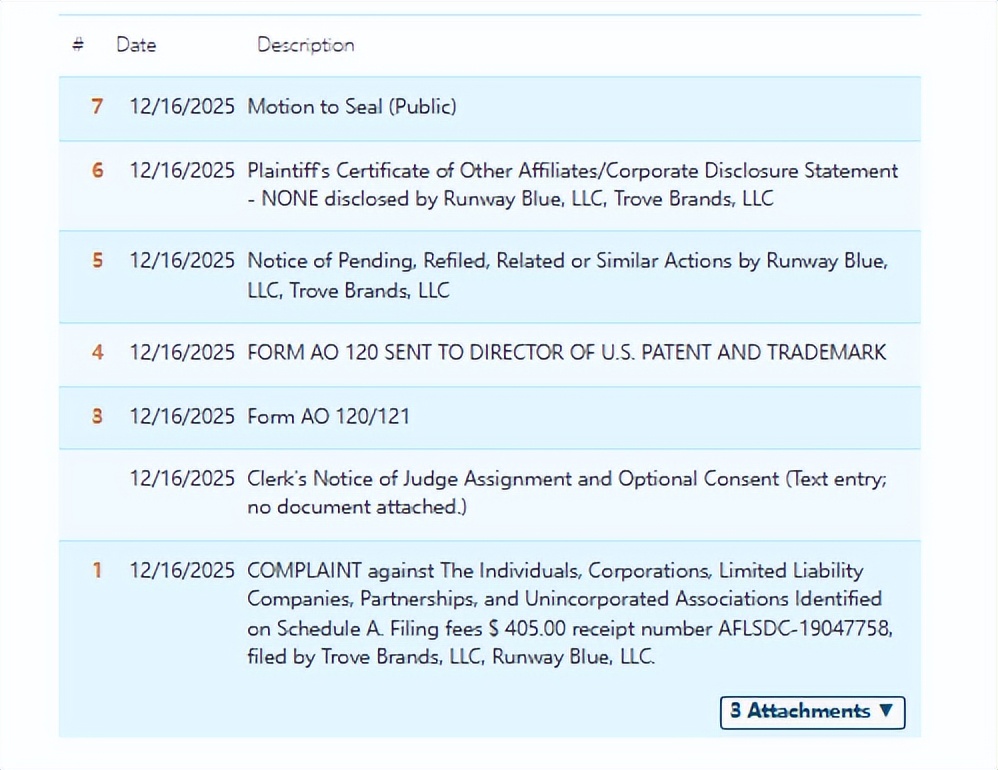Expand the 3 Attachments dropdown

pyautogui.click(x=812, y=712)
